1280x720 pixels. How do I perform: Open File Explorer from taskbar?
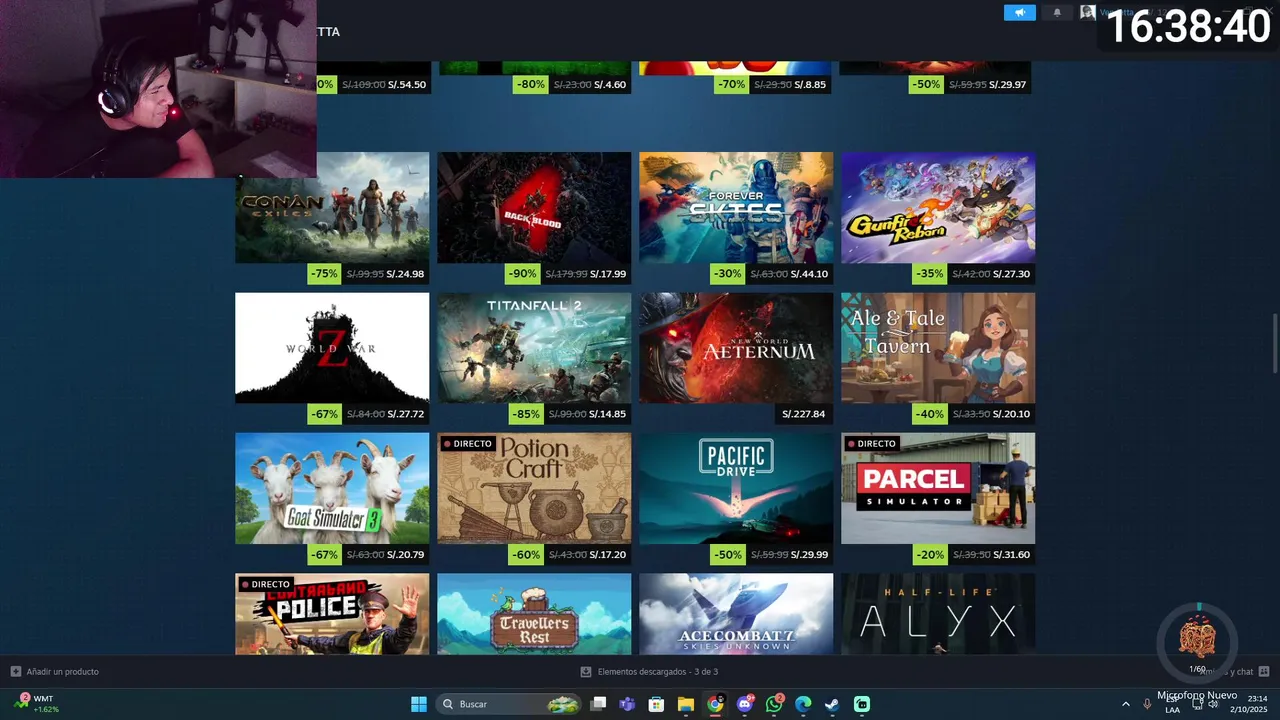[x=686, y=704]
